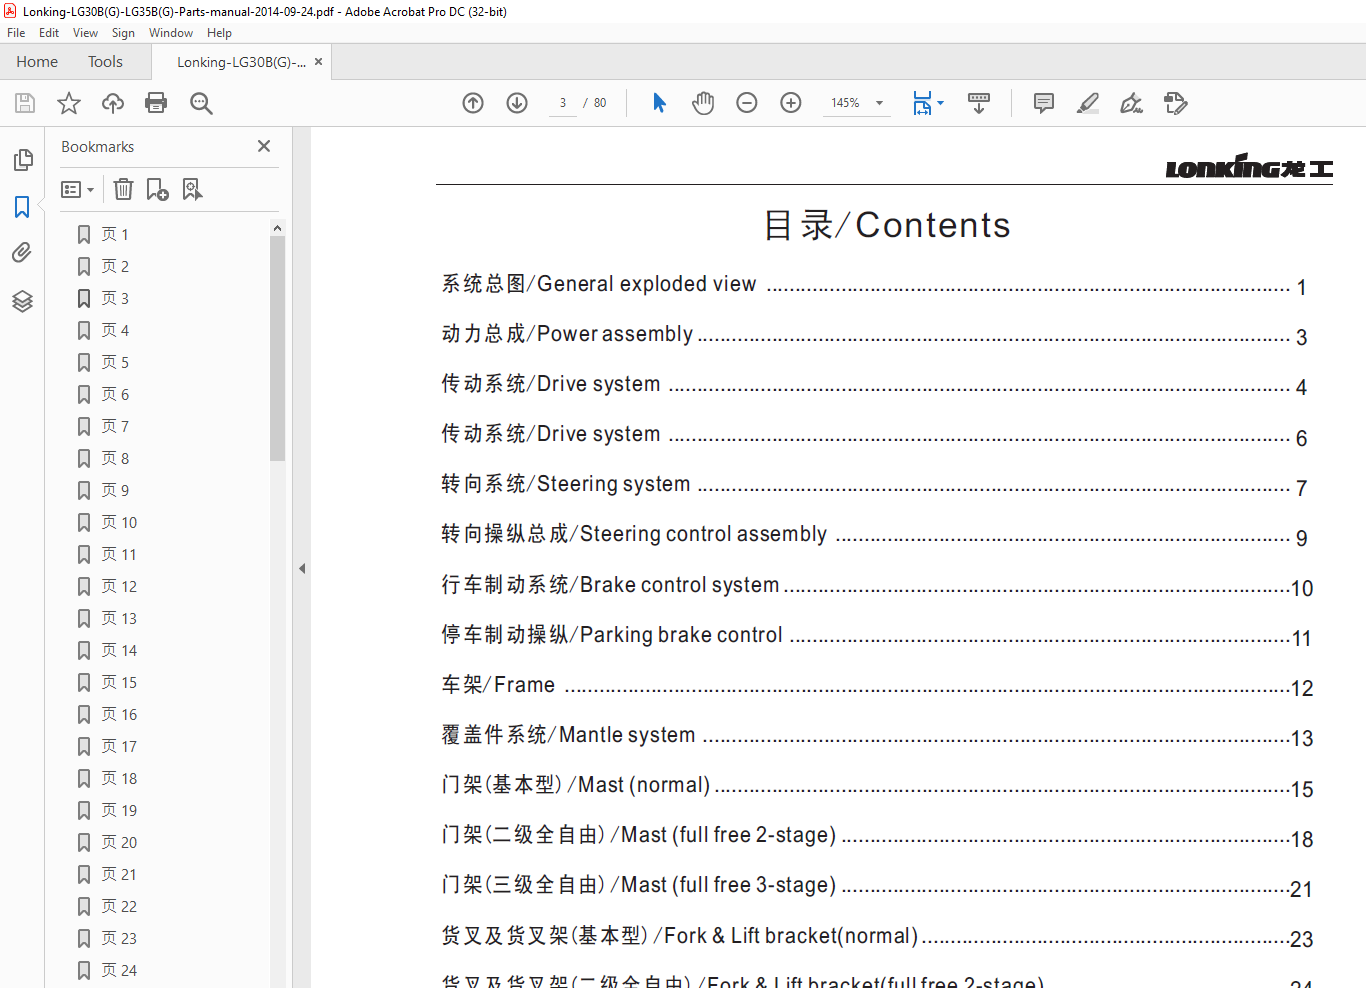
Task: Print the document with printer icon
Action: pyautogui.click(x=156, y=103)
